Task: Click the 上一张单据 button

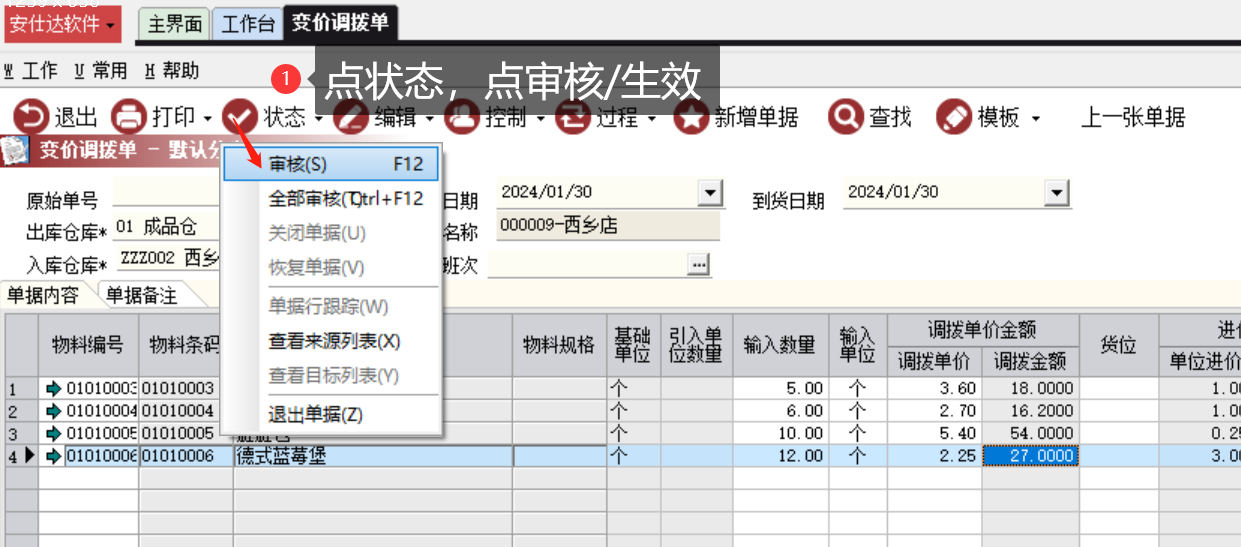Action: click(1133, 118)
